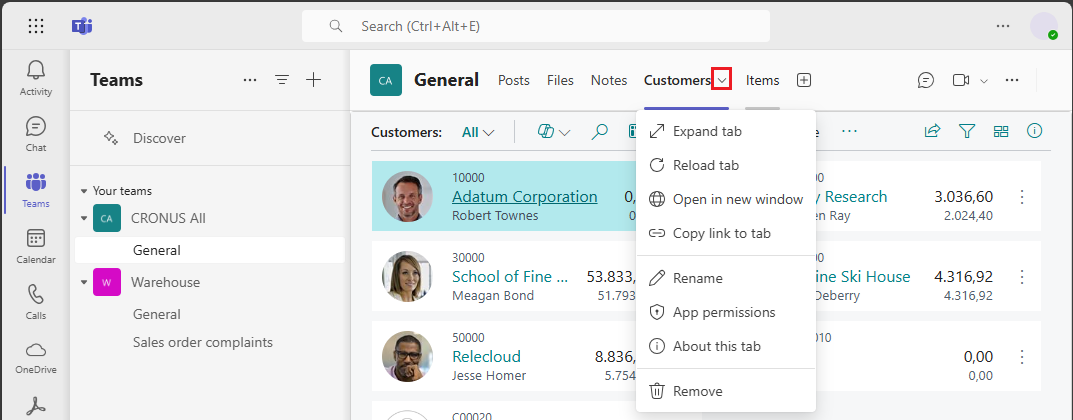Screen dimensions: 1073x420
Task: Expand the All customers view dropdown
Action: (478, 132)
